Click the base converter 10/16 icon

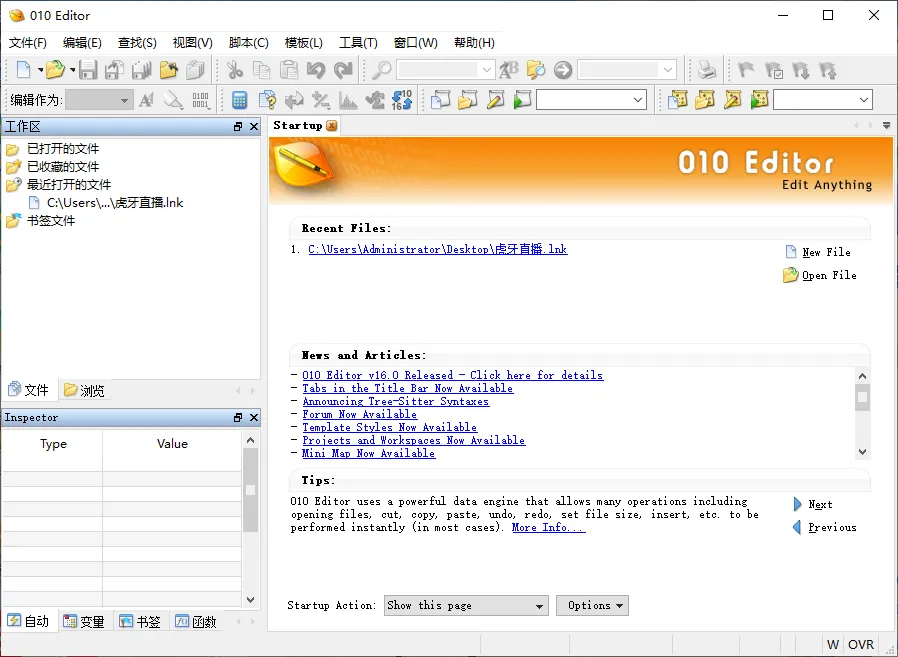coord(402,100)
